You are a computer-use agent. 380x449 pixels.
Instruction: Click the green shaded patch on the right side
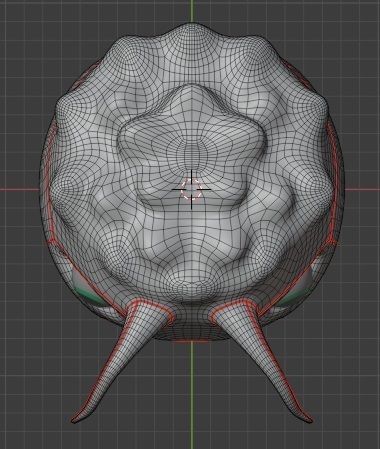tap(293, 297)
